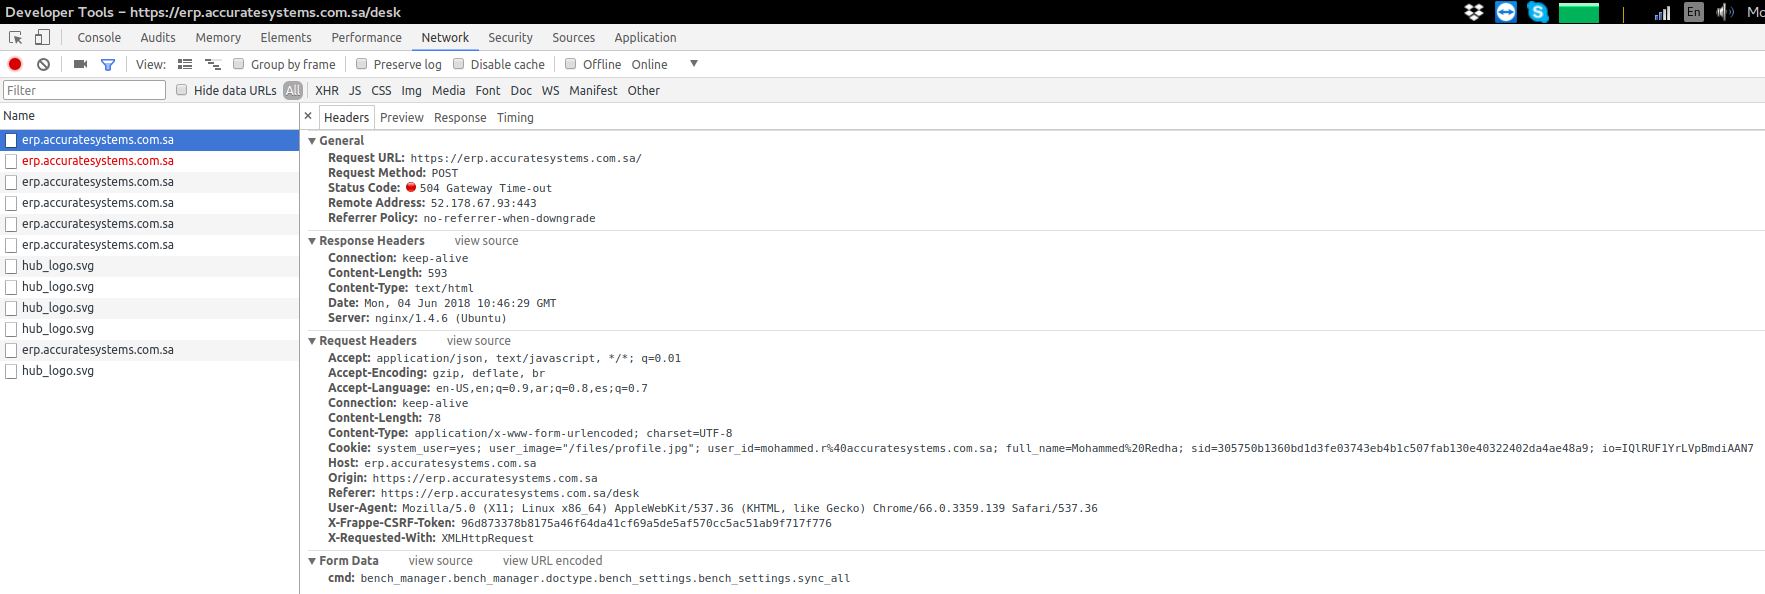Filter requests by All types
The image size is (1765, 594).
(293, 90)
